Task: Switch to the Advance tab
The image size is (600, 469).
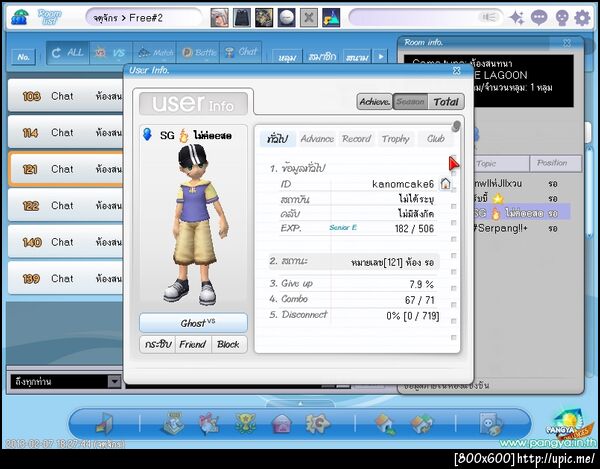Action: pyautogui.click(x=317, y=139)
